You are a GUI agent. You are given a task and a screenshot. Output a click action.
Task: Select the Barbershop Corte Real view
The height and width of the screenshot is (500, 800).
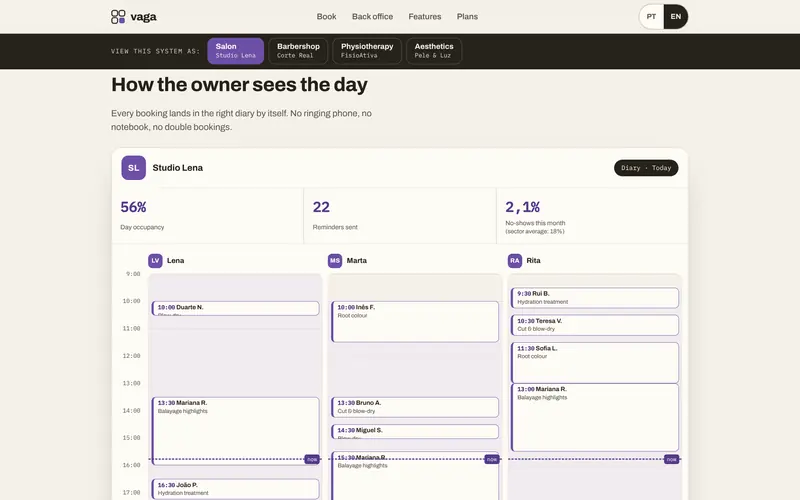pyautogui.click(x=298, y=51)
